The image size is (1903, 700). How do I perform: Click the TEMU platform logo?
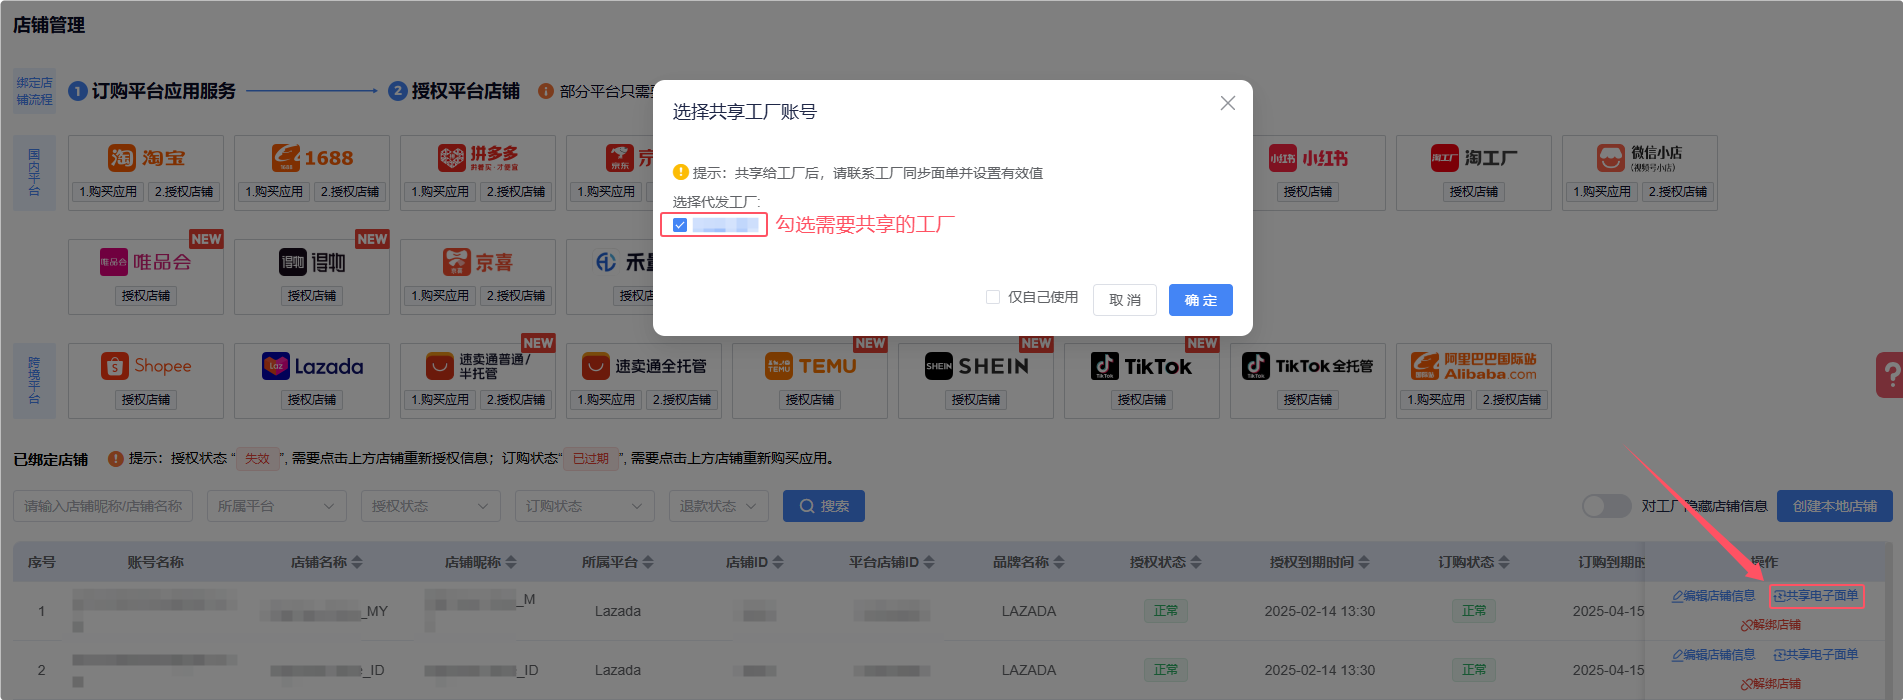pyautogui.click(x=810, y=366)
